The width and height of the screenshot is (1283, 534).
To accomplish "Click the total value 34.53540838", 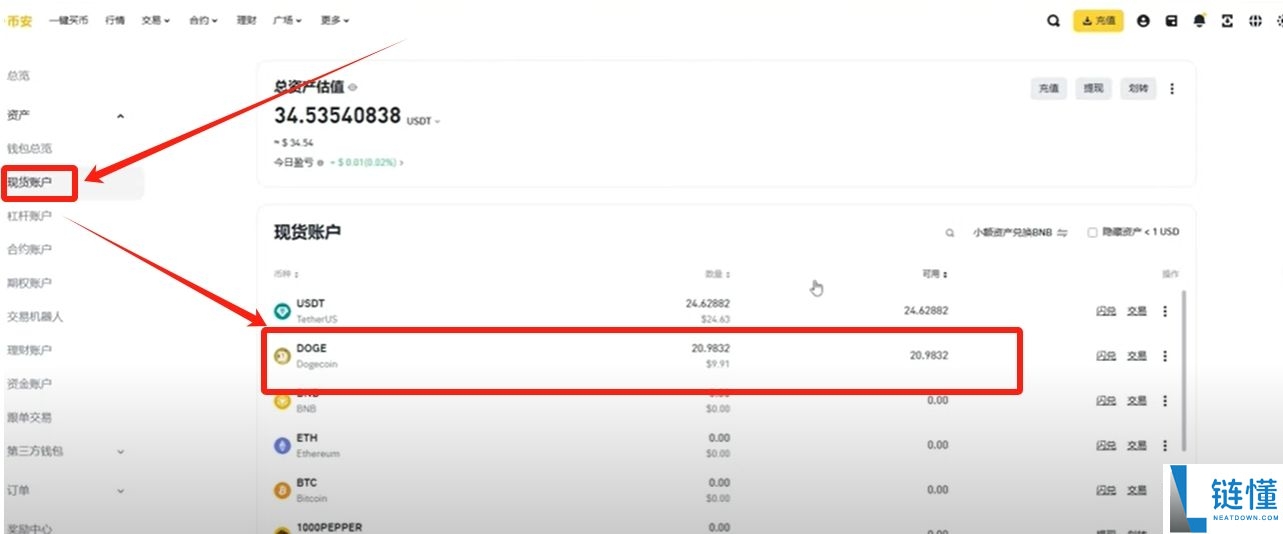I will tap(338, 115).
